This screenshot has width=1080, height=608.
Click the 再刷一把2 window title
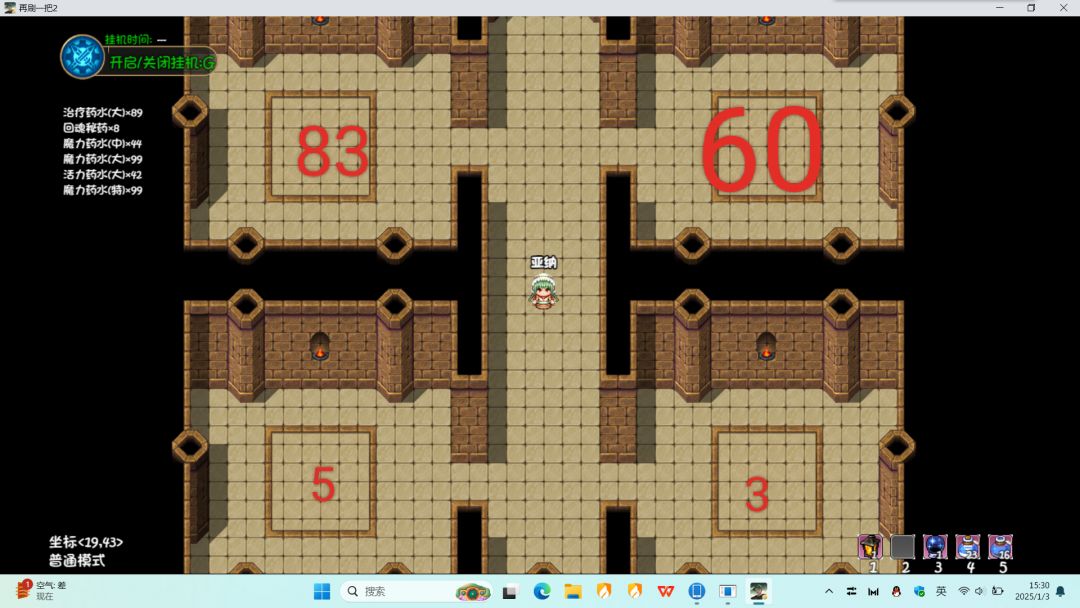coord(39,8)
